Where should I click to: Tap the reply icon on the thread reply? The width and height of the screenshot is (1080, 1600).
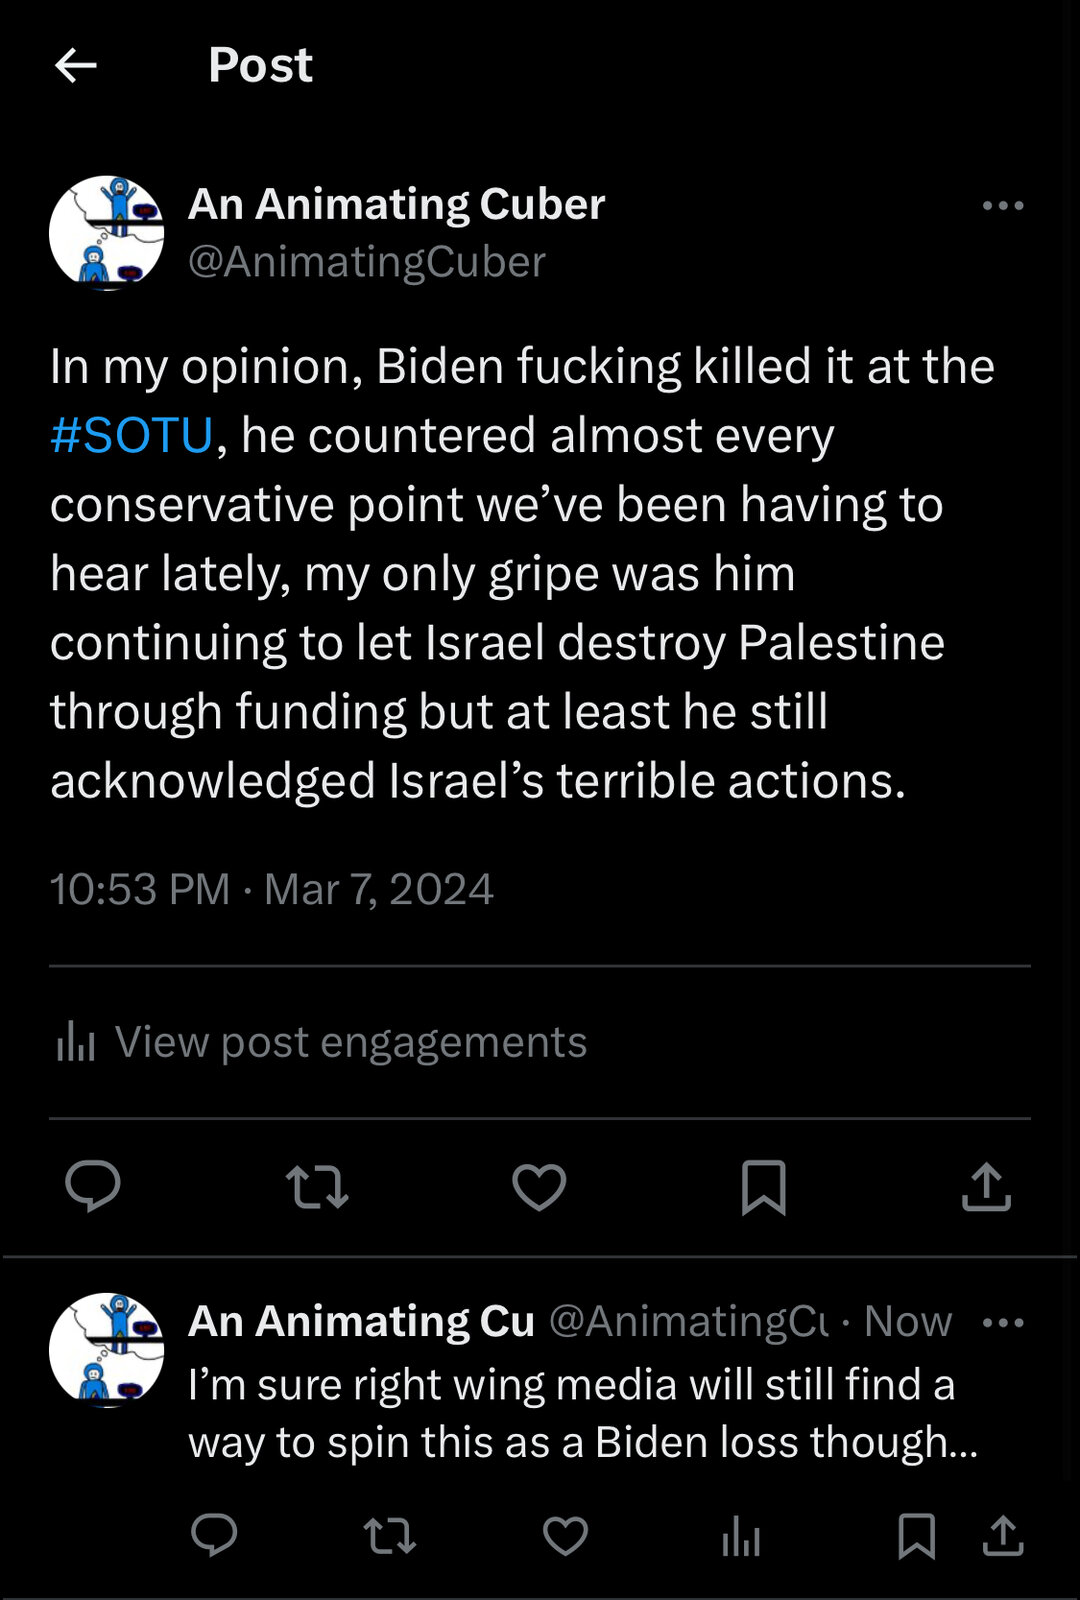pos(214,1535)
